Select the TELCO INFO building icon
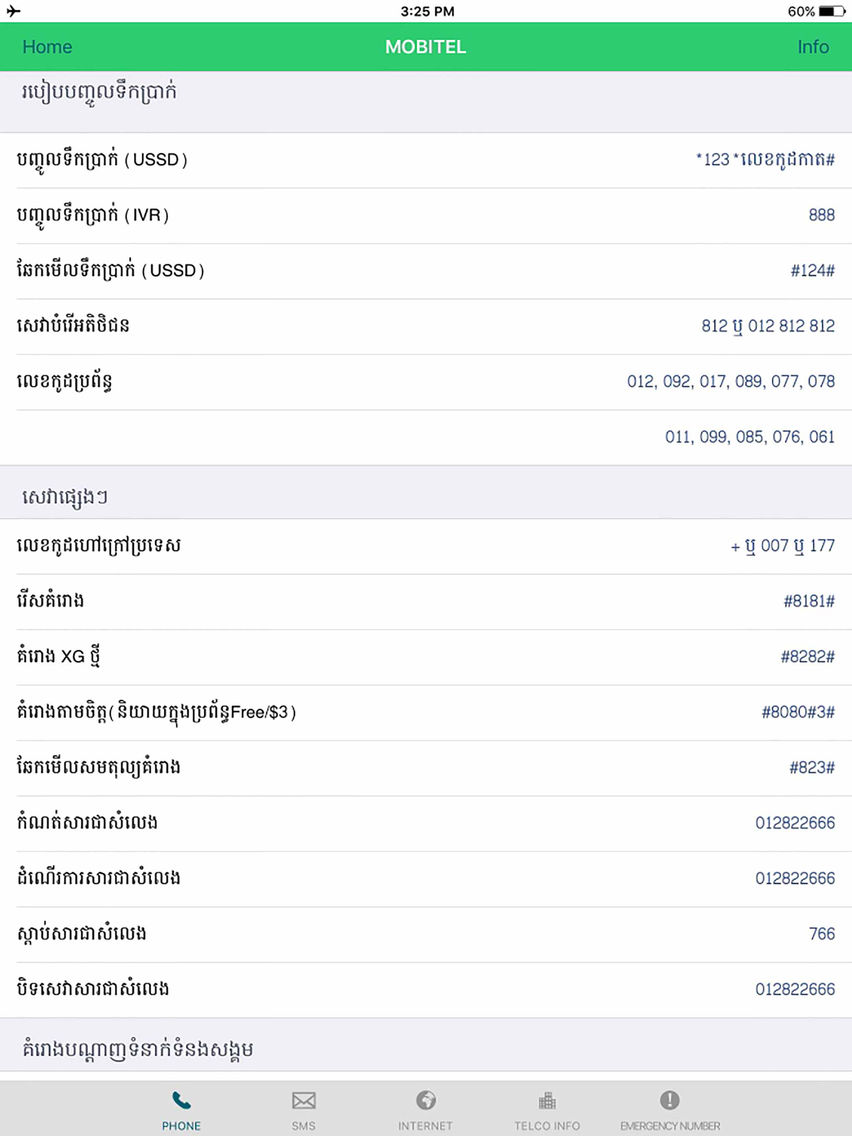The width and height of the screenshot is (852, 1136). [547, 1101]
